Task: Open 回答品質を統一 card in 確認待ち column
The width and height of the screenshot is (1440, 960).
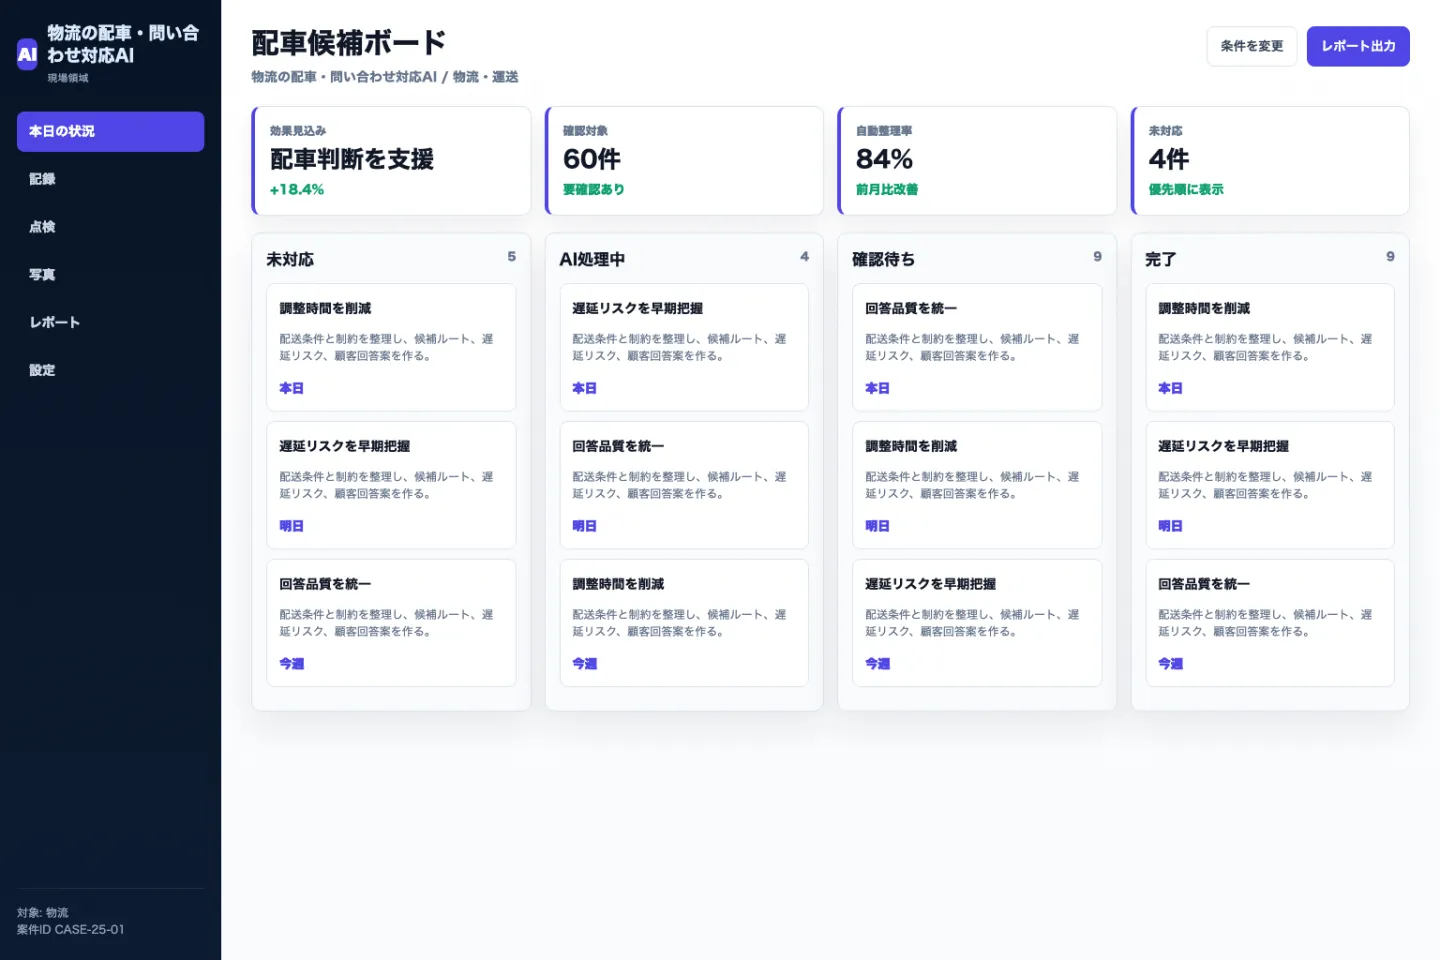Action: (977, 347)
